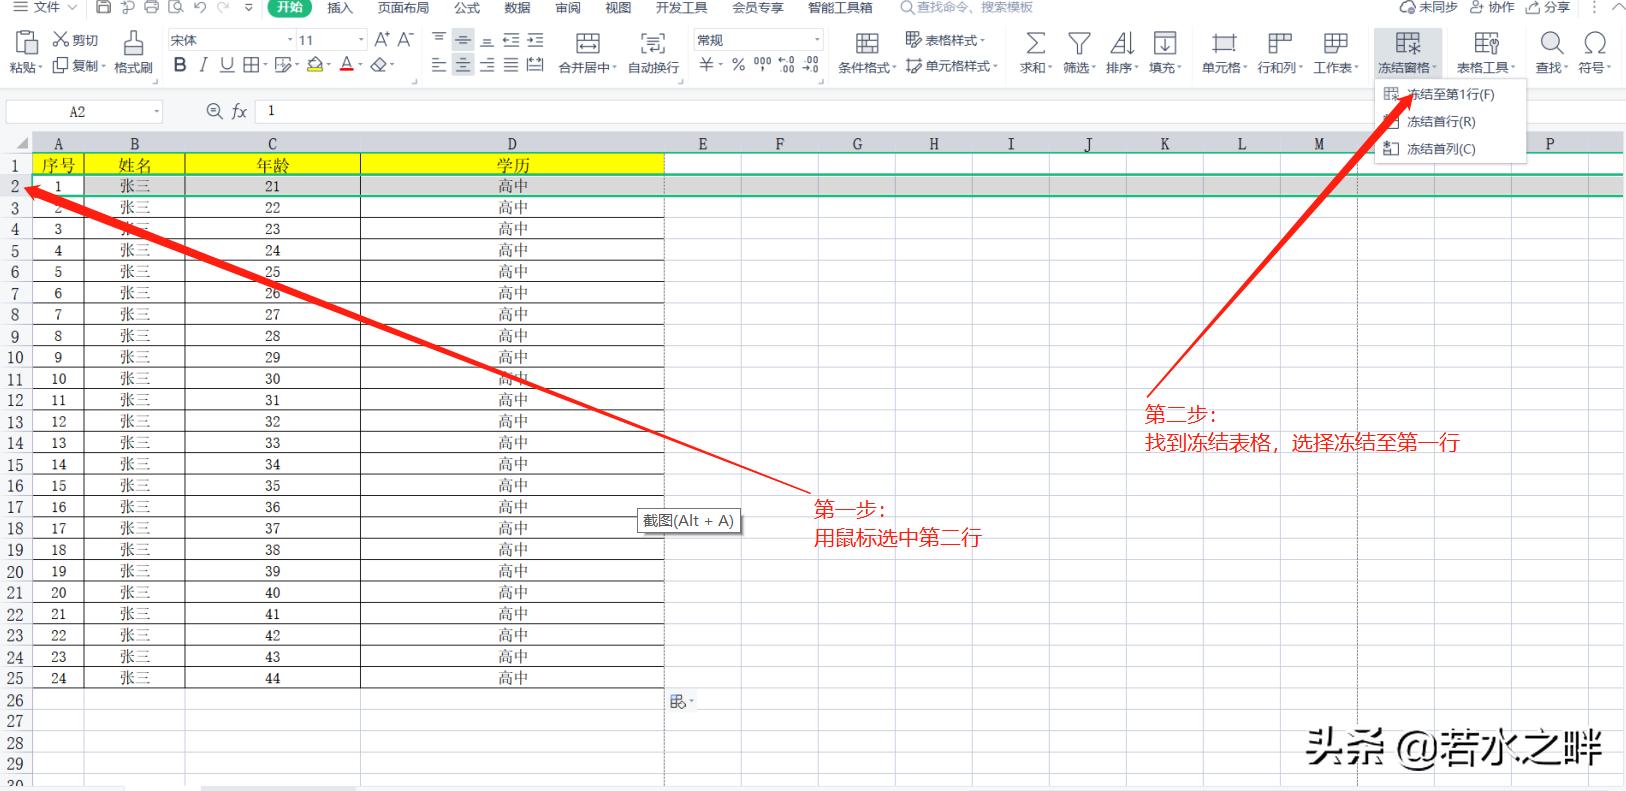Click the Print Preview icon
1626x791 pixels.
coord(176,7)
